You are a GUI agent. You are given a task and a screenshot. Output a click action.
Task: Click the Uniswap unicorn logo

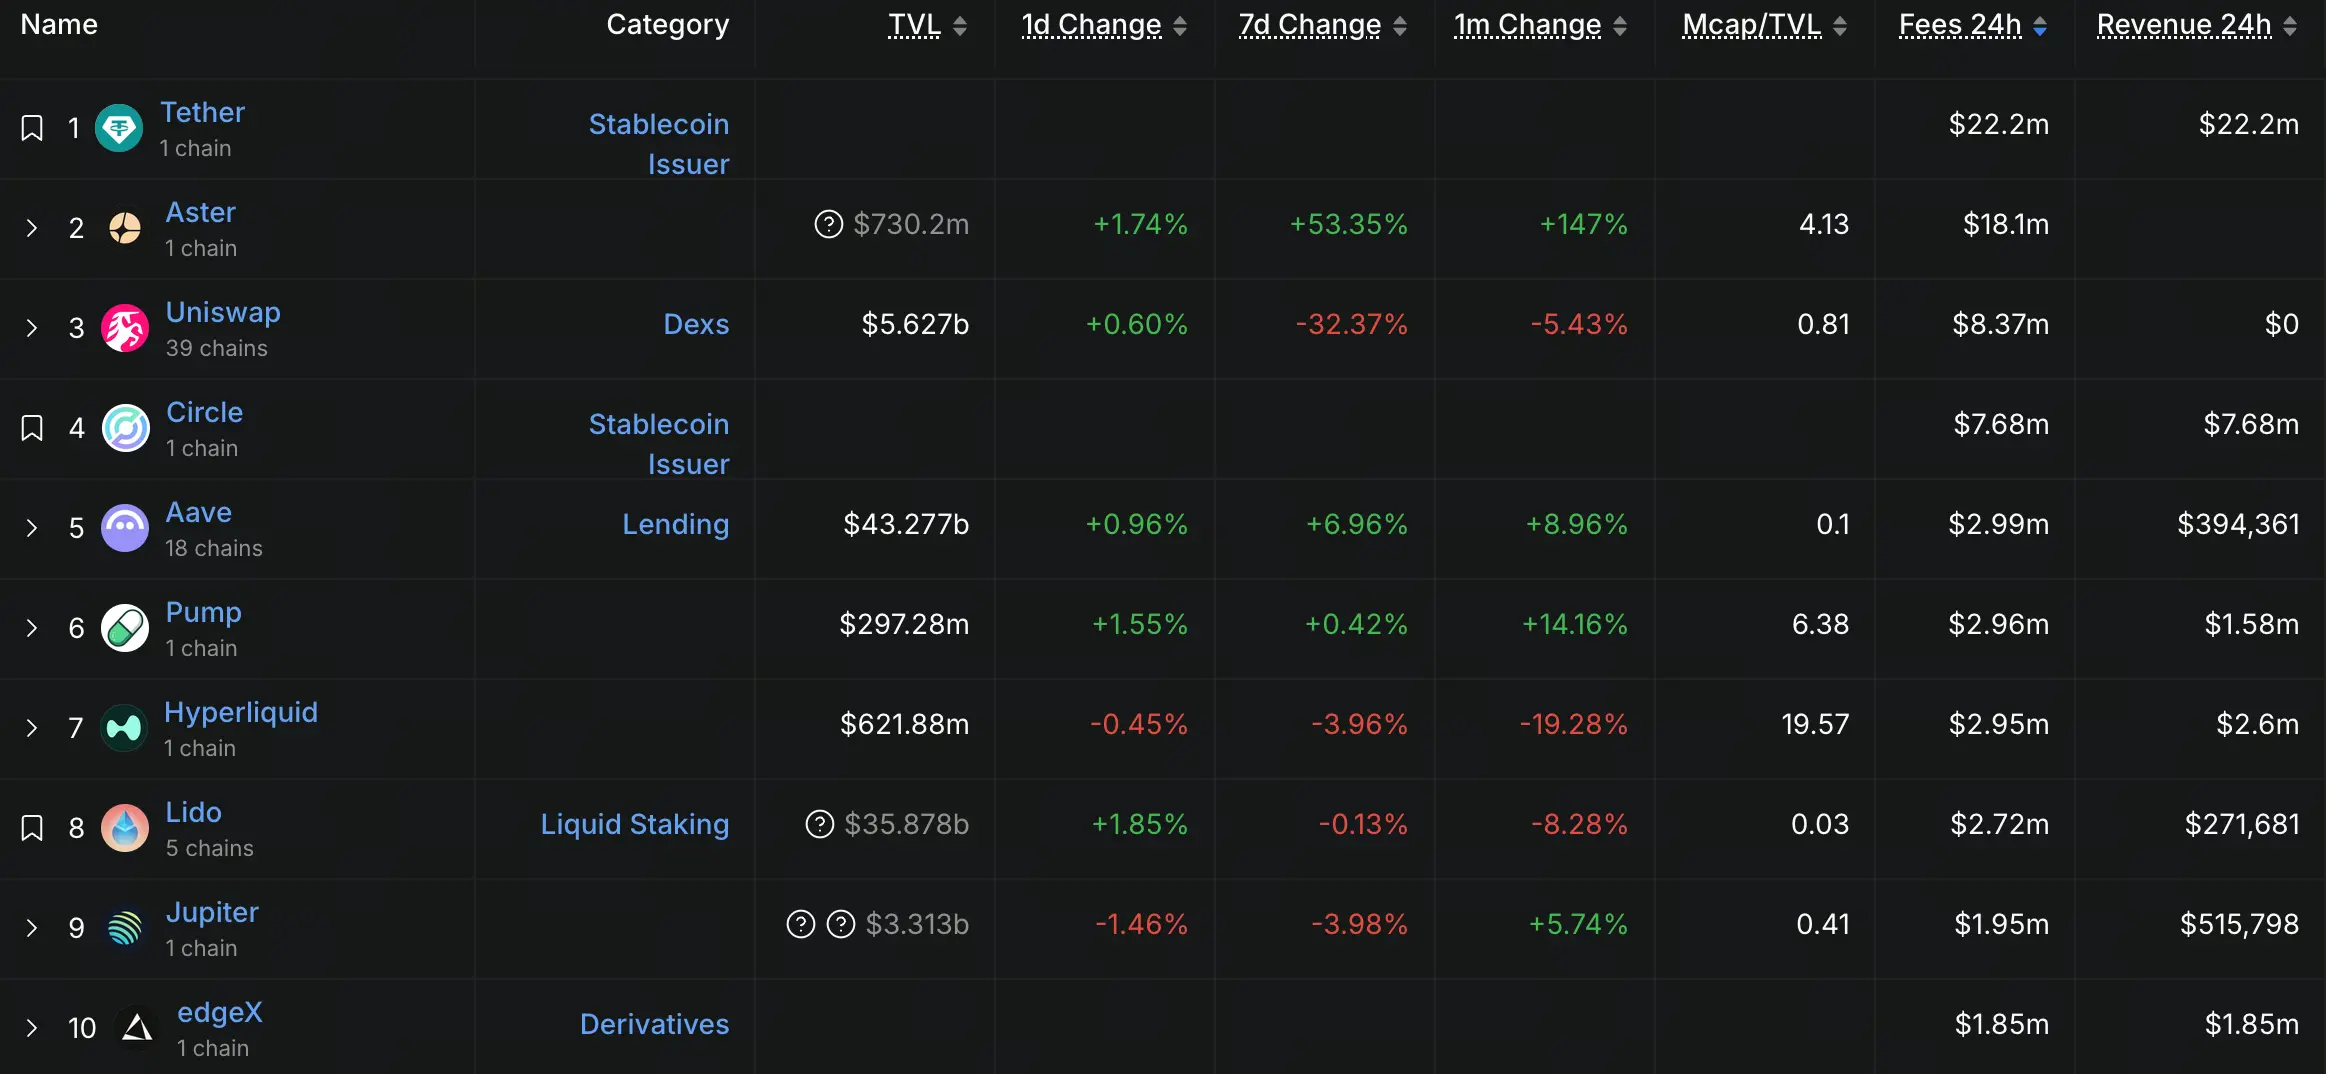pos(125,328)
